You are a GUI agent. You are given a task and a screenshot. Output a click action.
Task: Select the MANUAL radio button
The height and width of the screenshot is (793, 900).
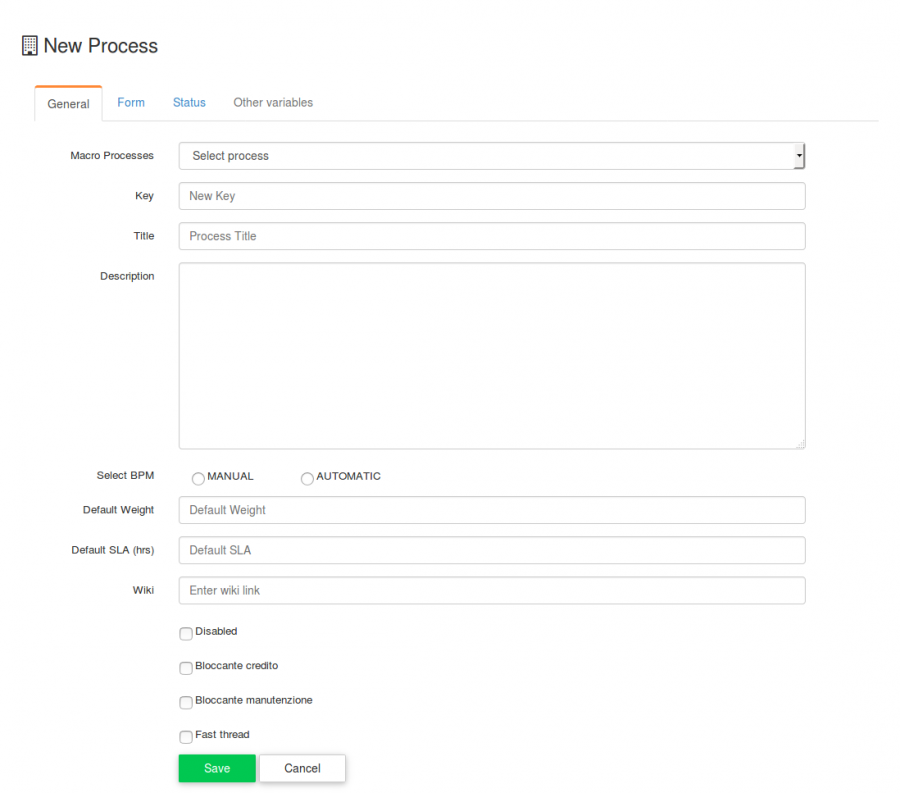point(198,479)
